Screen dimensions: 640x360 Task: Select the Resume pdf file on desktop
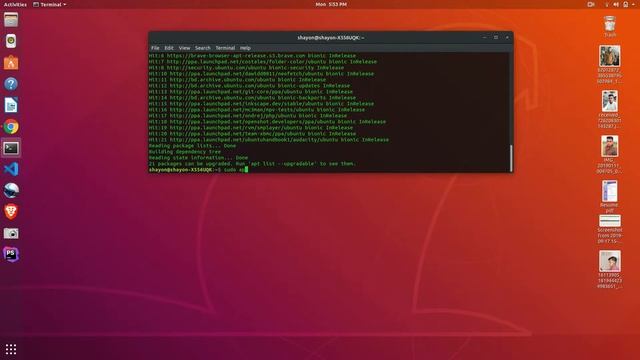point(610,196)
